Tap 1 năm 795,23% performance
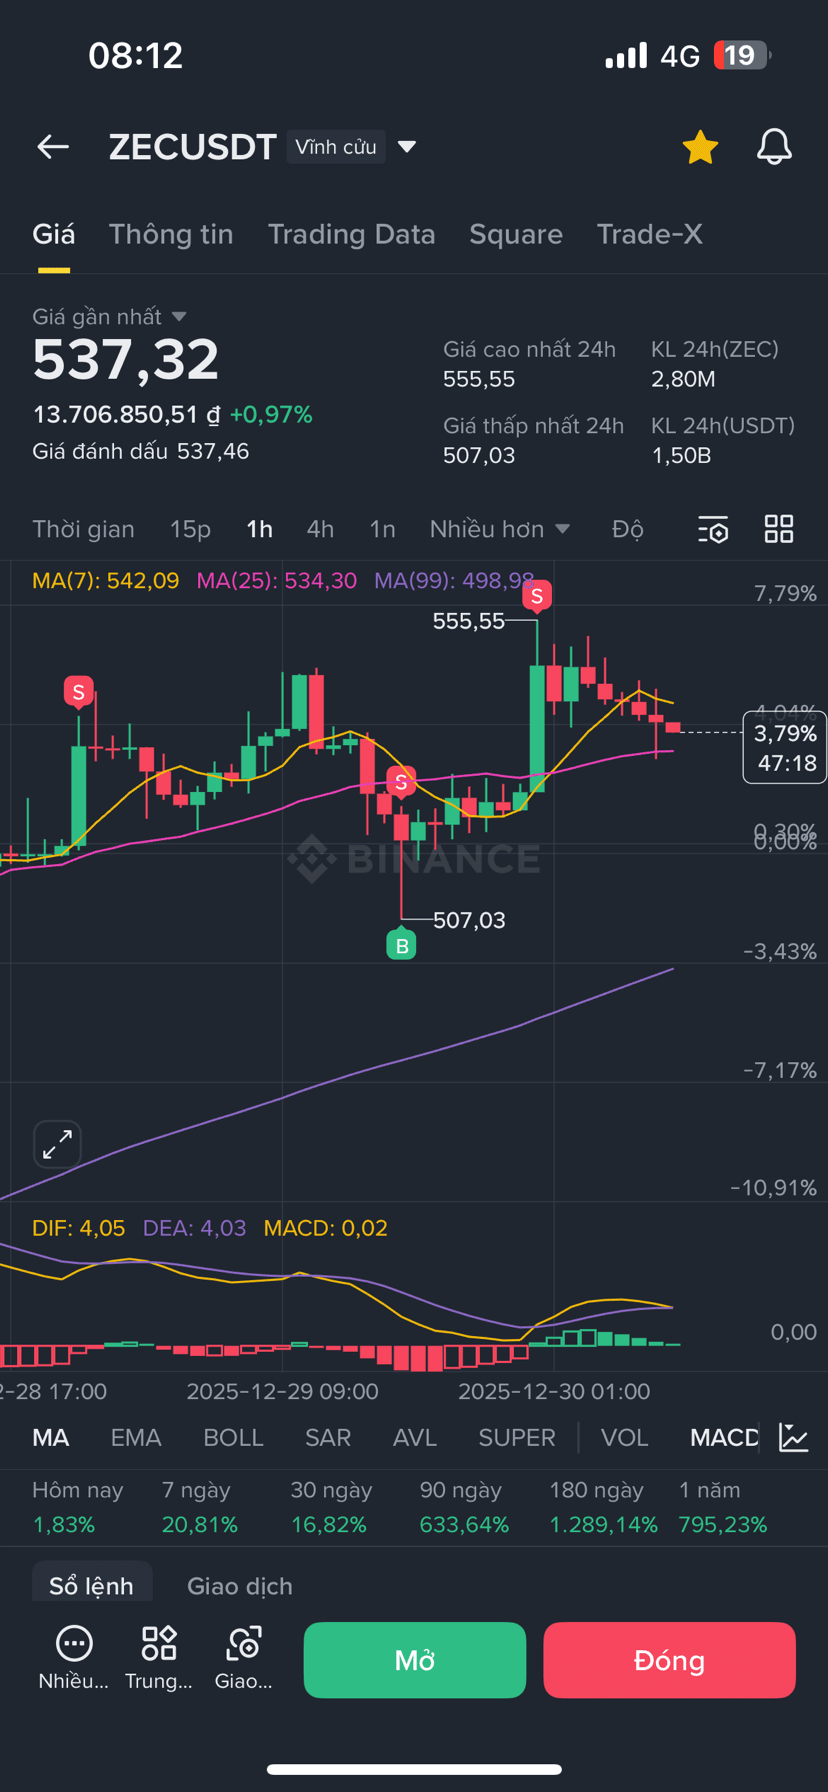 pos(723,1507)
